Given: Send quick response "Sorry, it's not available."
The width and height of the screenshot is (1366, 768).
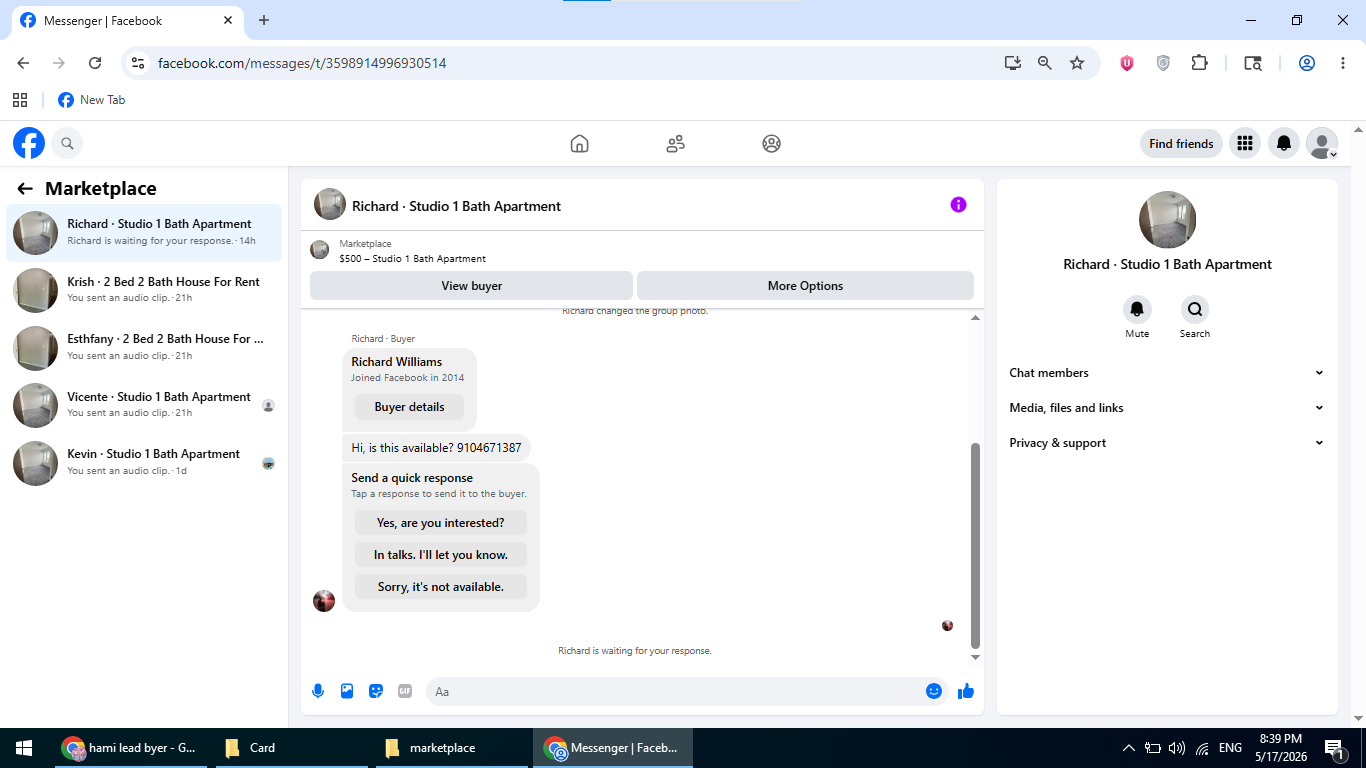Looking at the screenshot, I should [441, 587].
